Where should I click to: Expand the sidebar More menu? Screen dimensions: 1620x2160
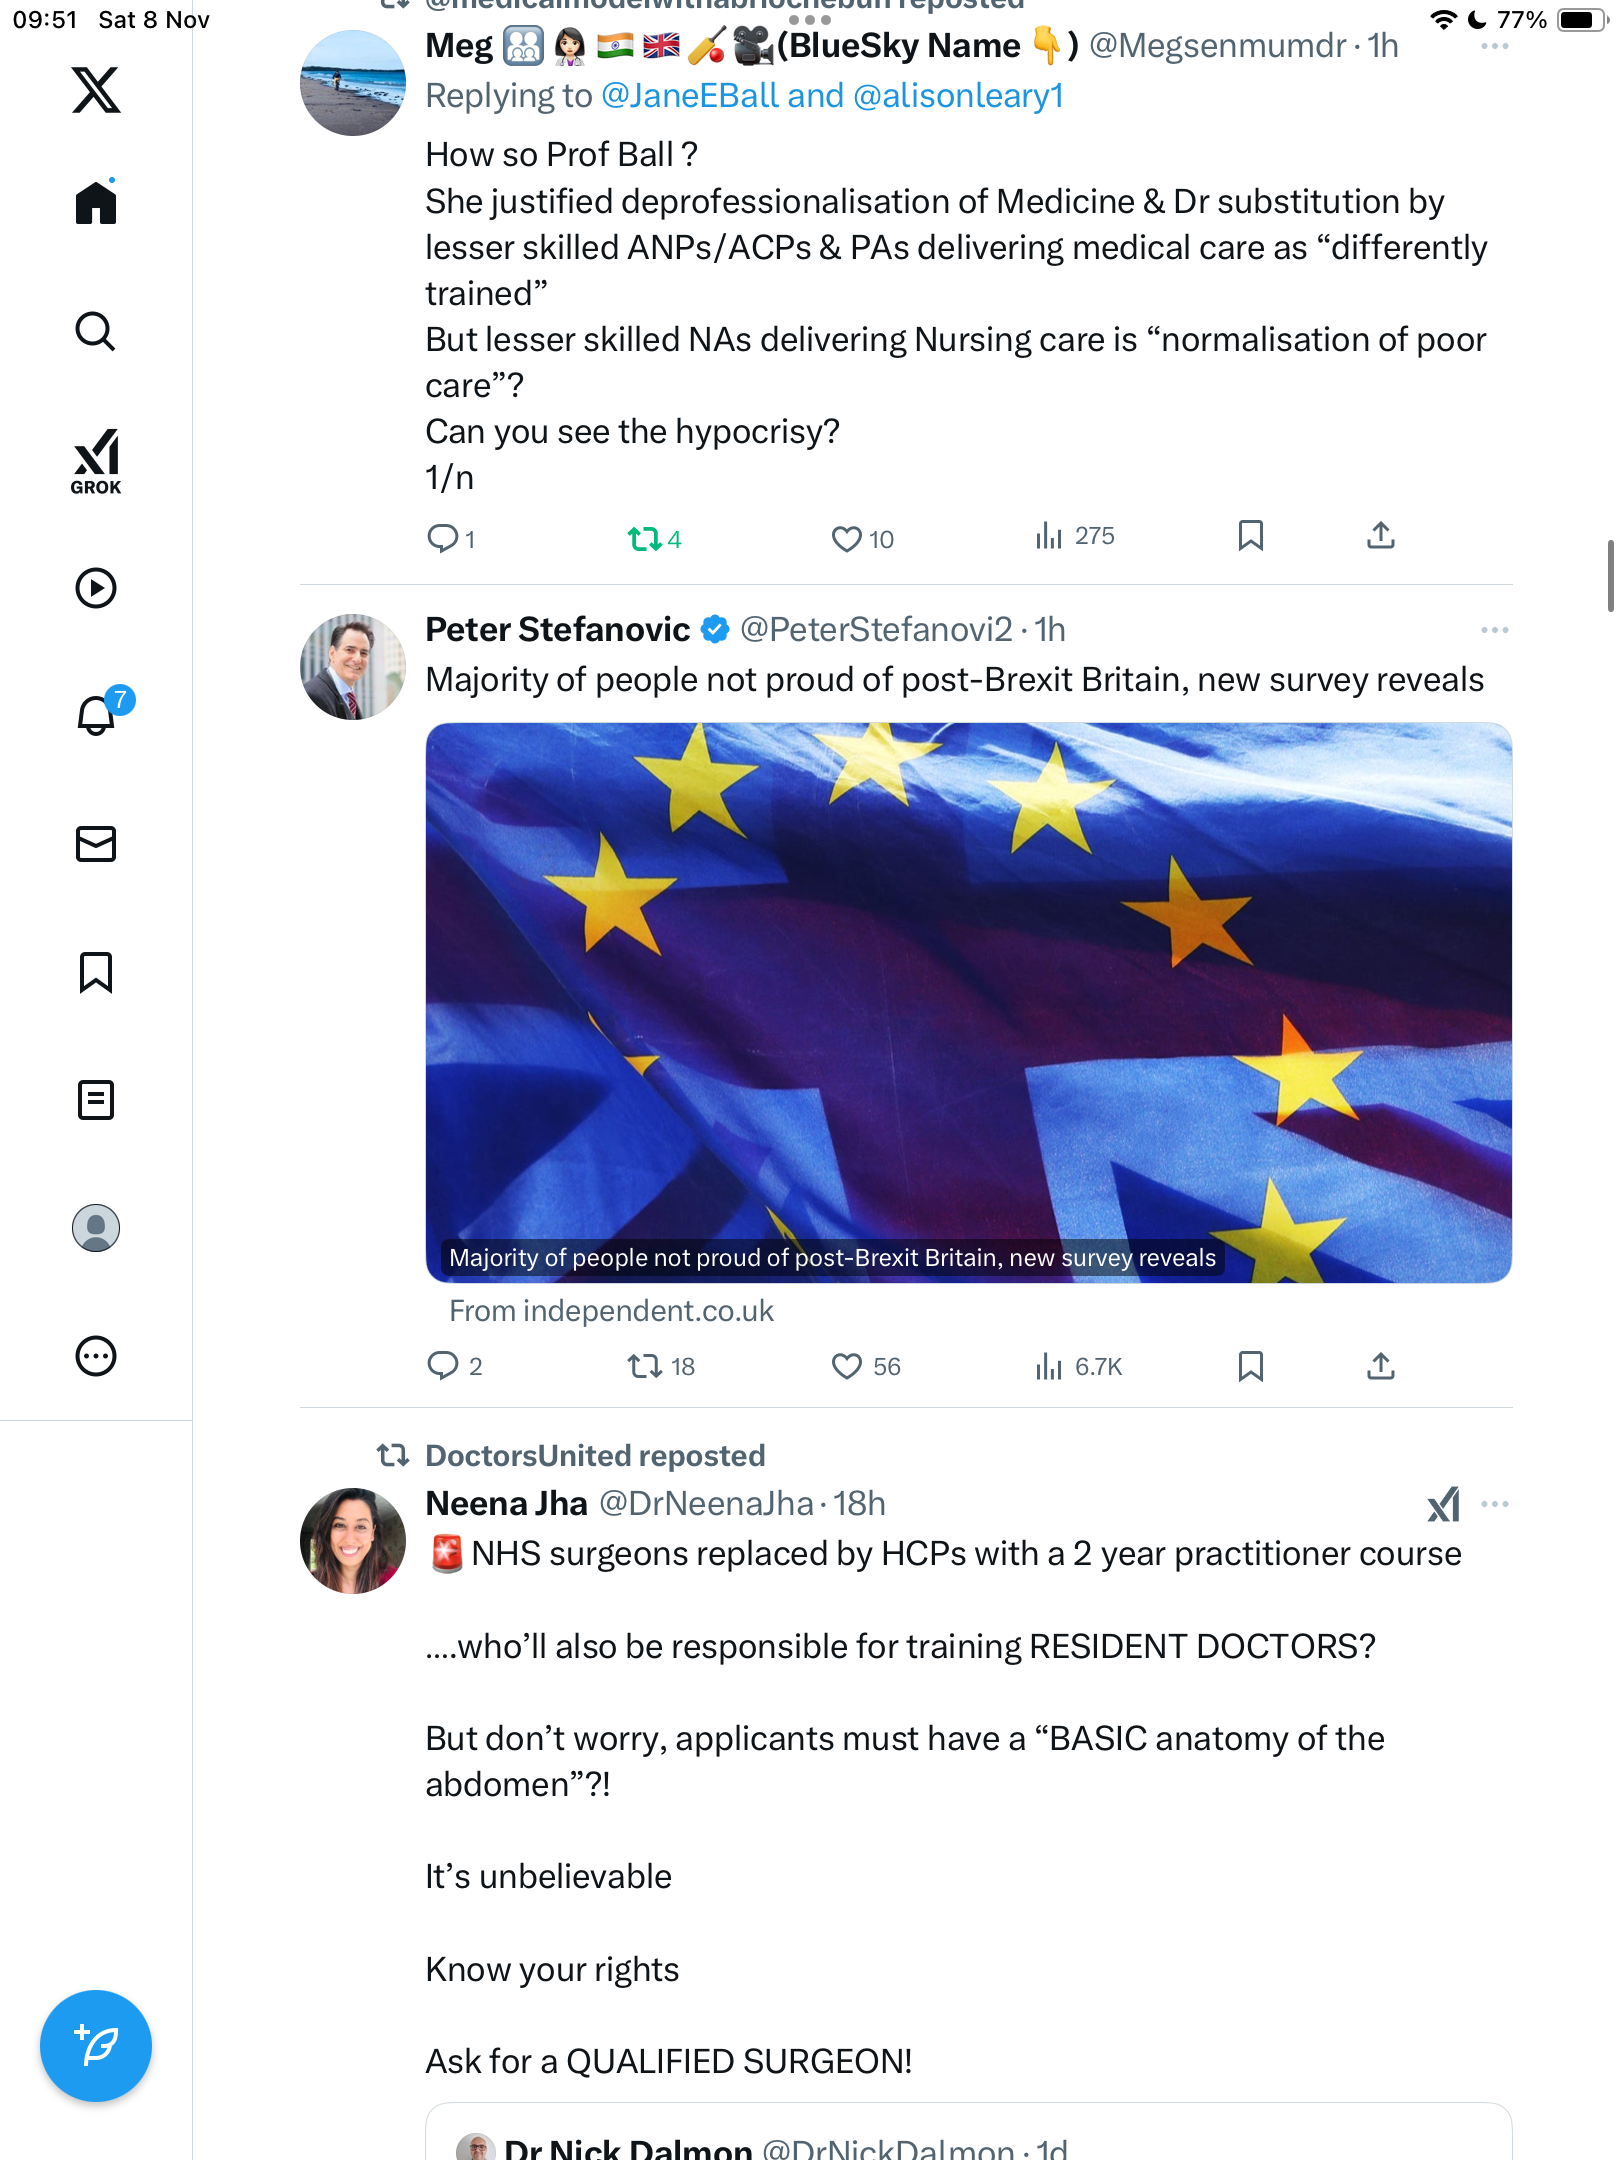96,1356
